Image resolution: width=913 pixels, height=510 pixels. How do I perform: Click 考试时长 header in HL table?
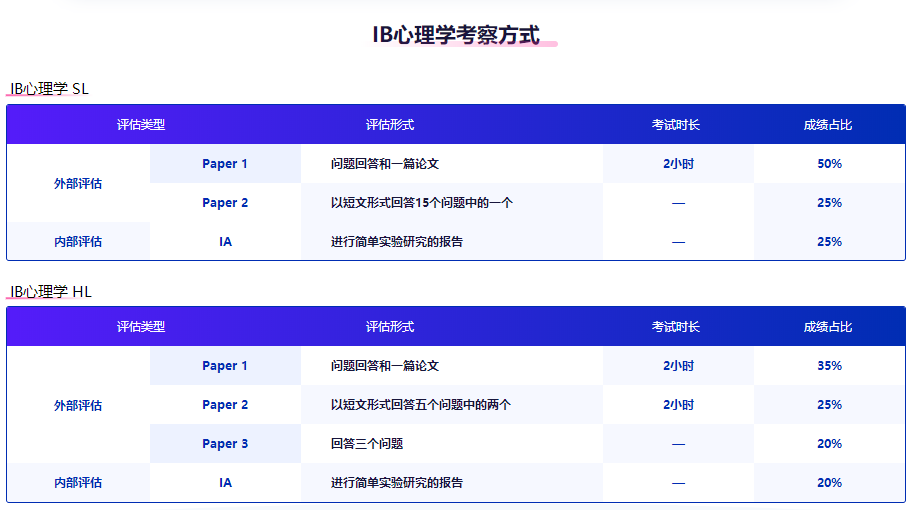coord(675,327)
